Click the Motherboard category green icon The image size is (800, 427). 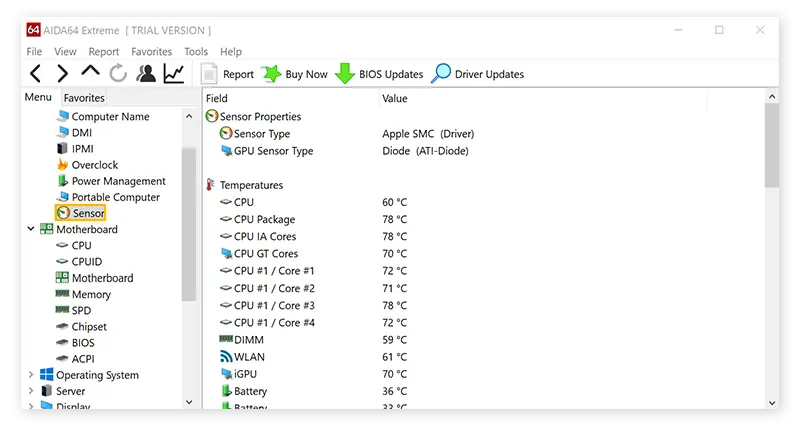(x=46, y=229)
